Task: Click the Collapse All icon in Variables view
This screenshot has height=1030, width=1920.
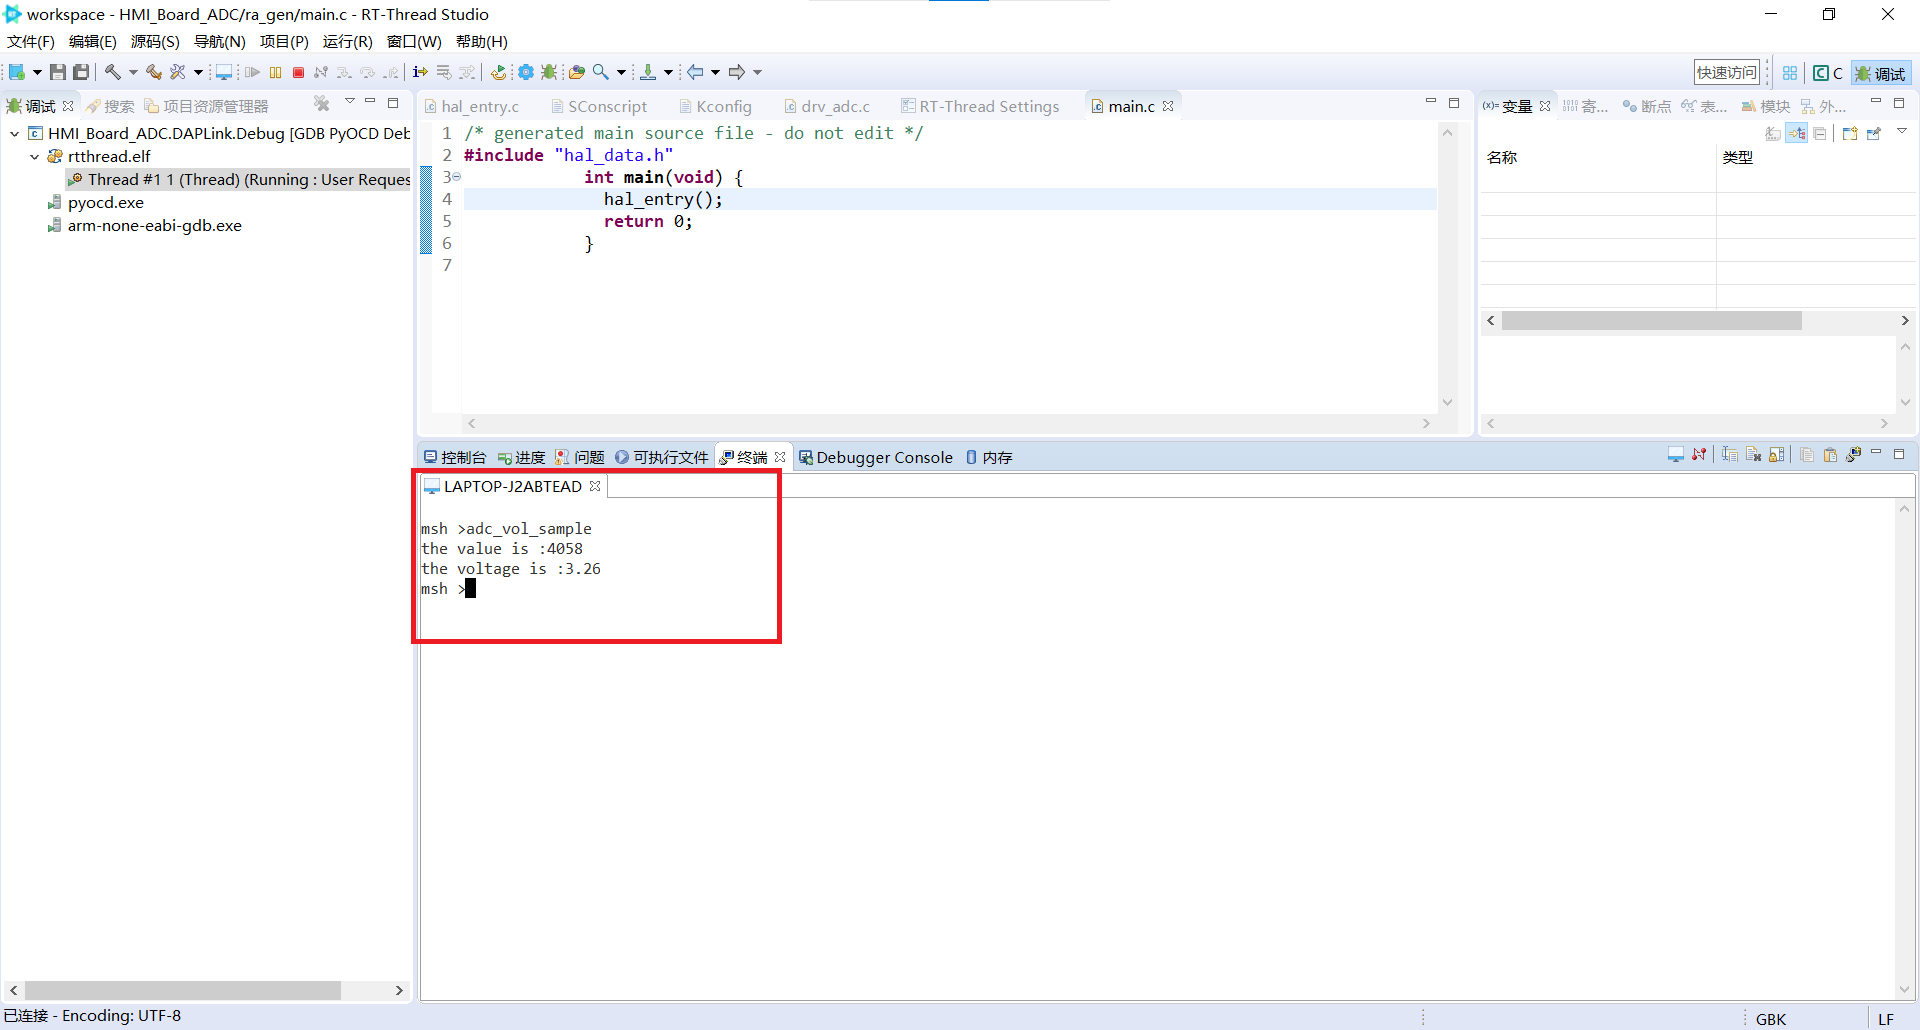Action: (x=1820, y=133)
